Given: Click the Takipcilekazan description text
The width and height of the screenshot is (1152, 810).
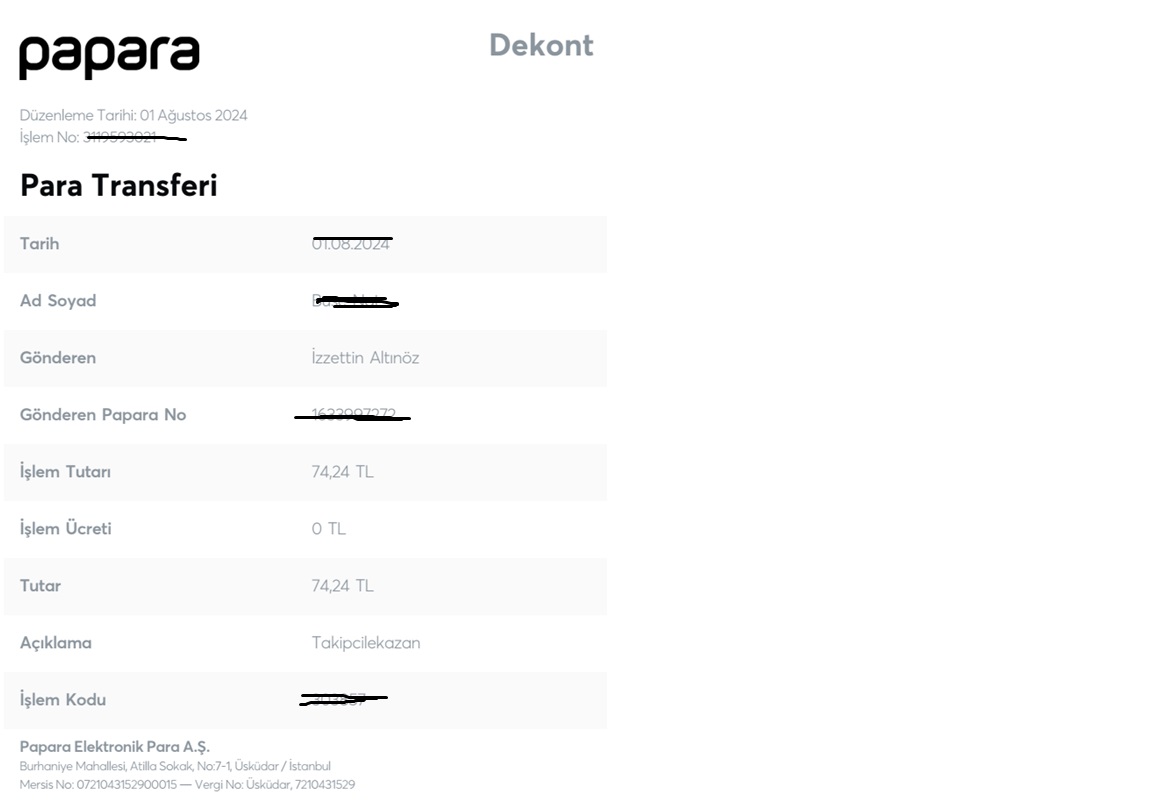Looking at the screenshot, I should [366, 643].
